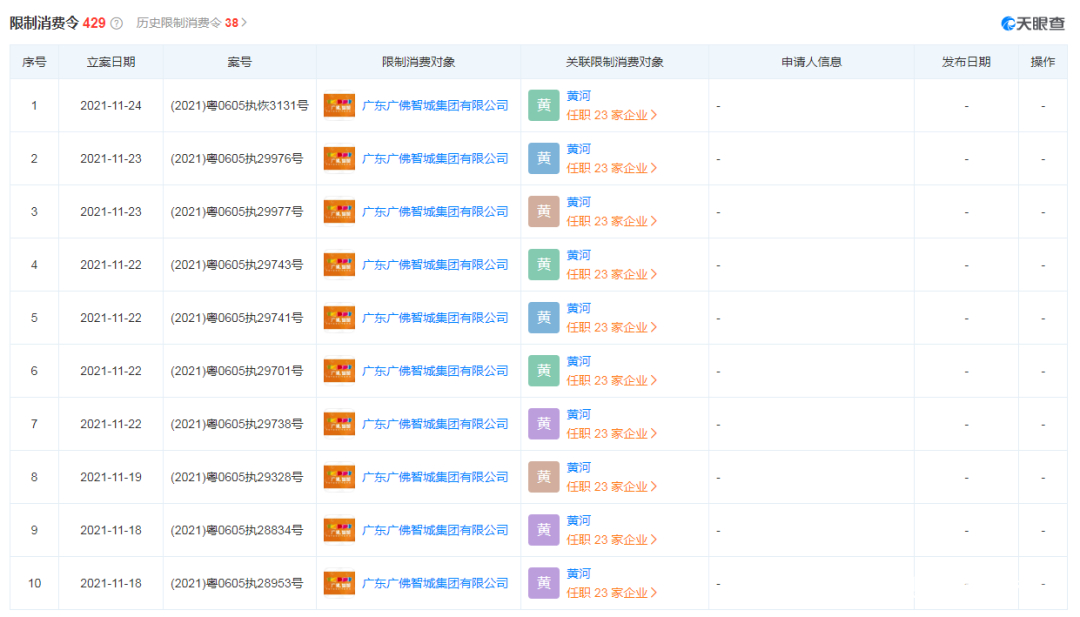Click 黄 avatar in row 执29977号

(x=543, y=211)
